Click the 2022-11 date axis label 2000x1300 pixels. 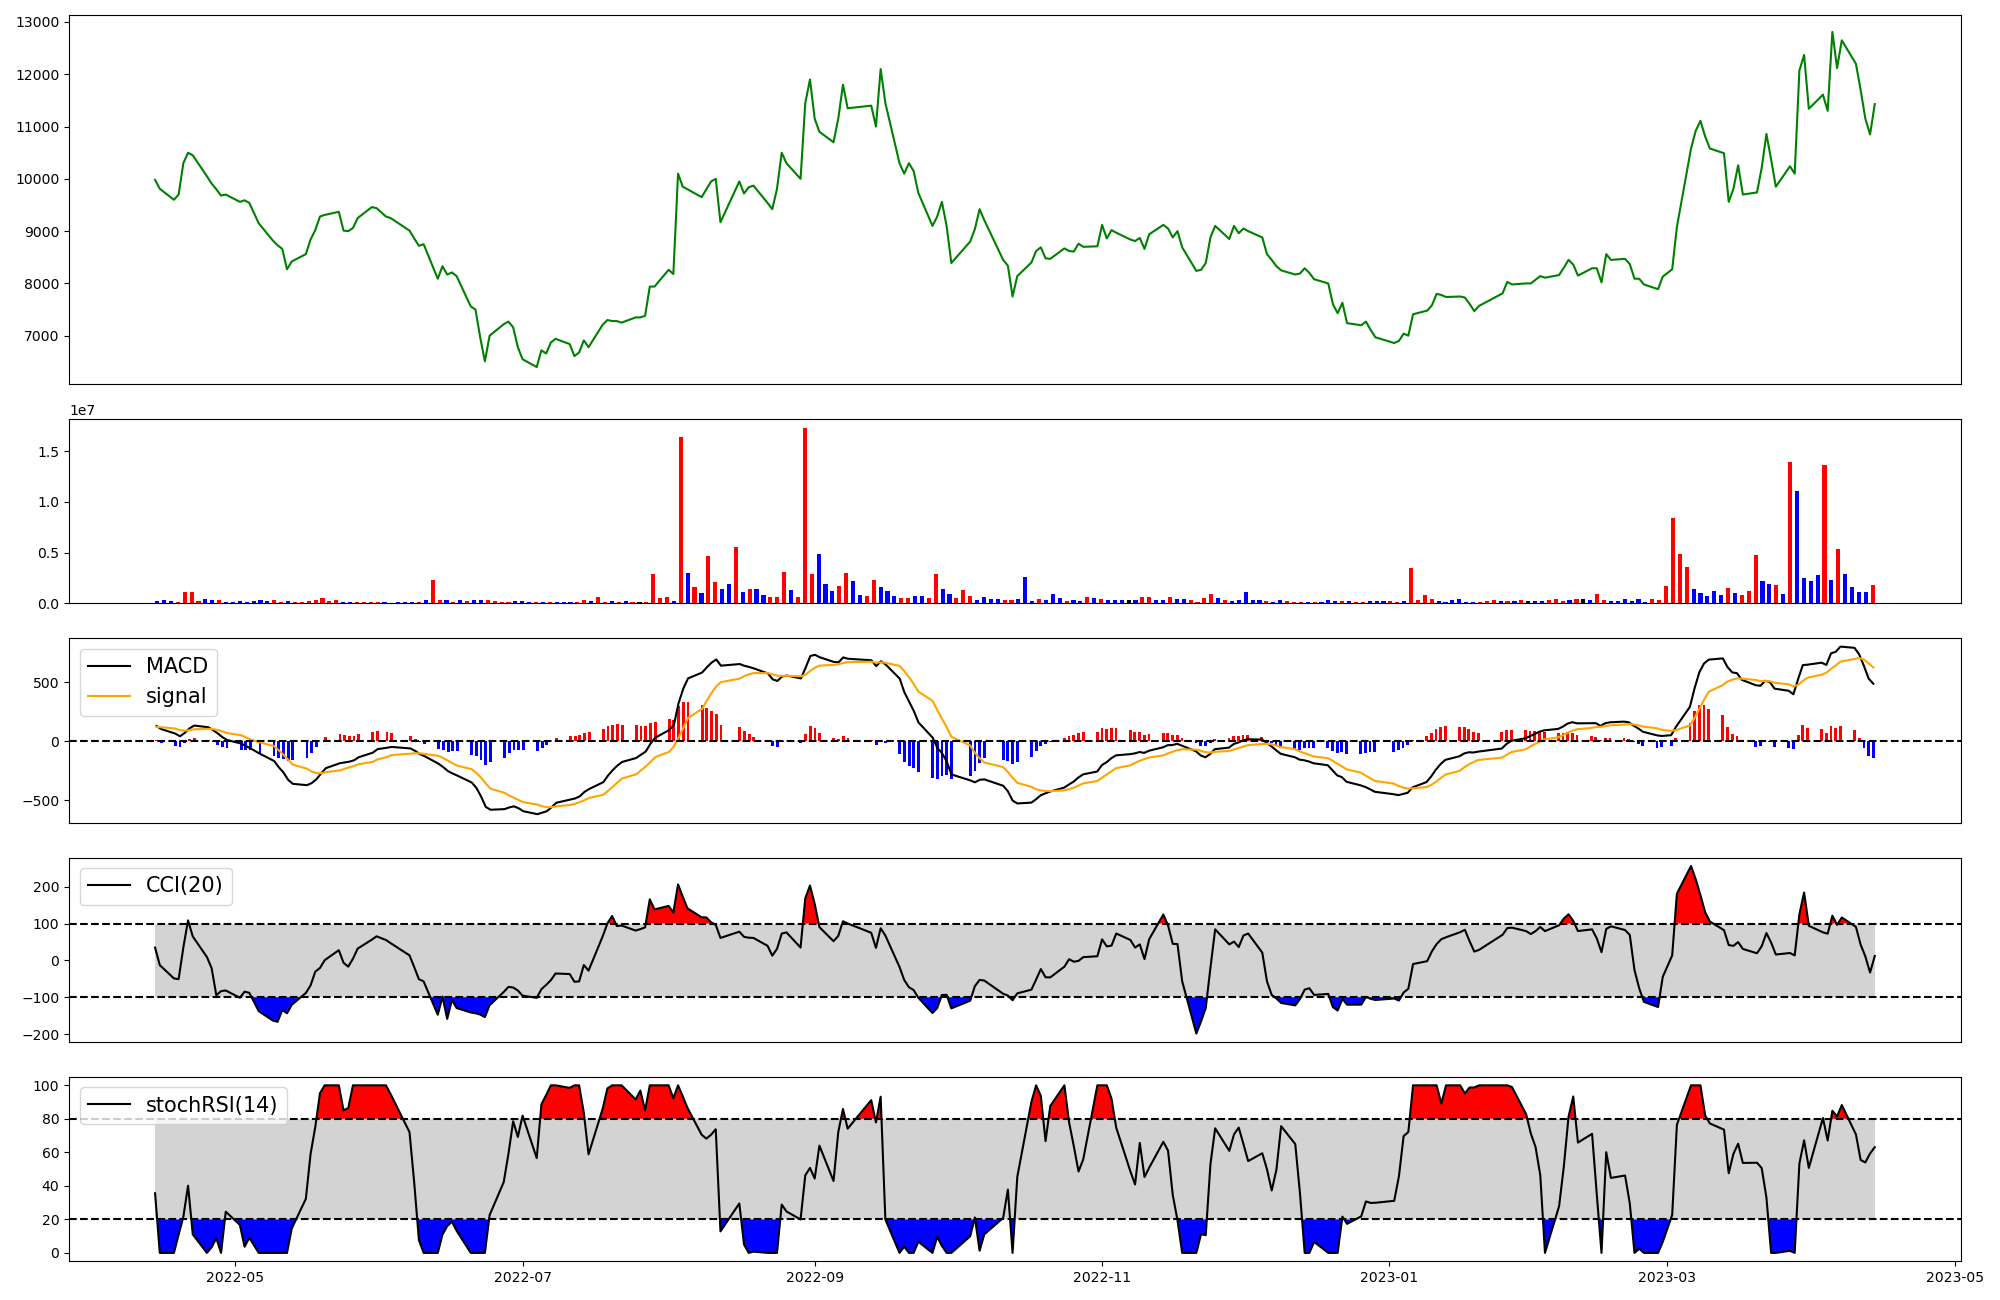click(1102, 1276)
